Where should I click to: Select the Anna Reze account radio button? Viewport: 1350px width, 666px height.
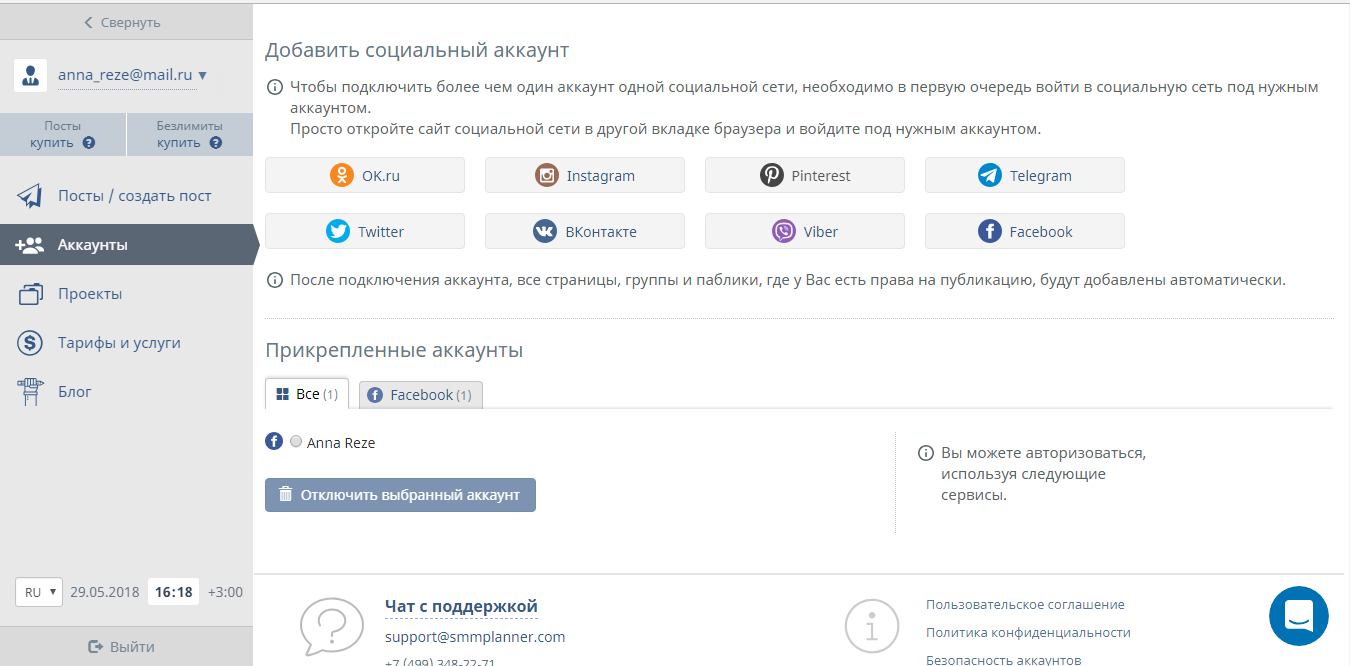click(x=295, y=440)
